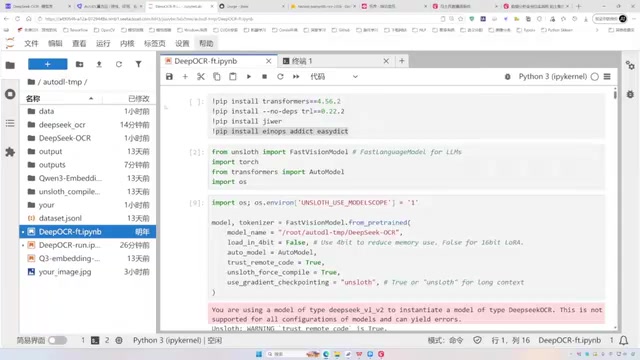Click the 行 1, 列 16 cursor position
This screenshot has height=360, width=640.
(x=511, y=340)
